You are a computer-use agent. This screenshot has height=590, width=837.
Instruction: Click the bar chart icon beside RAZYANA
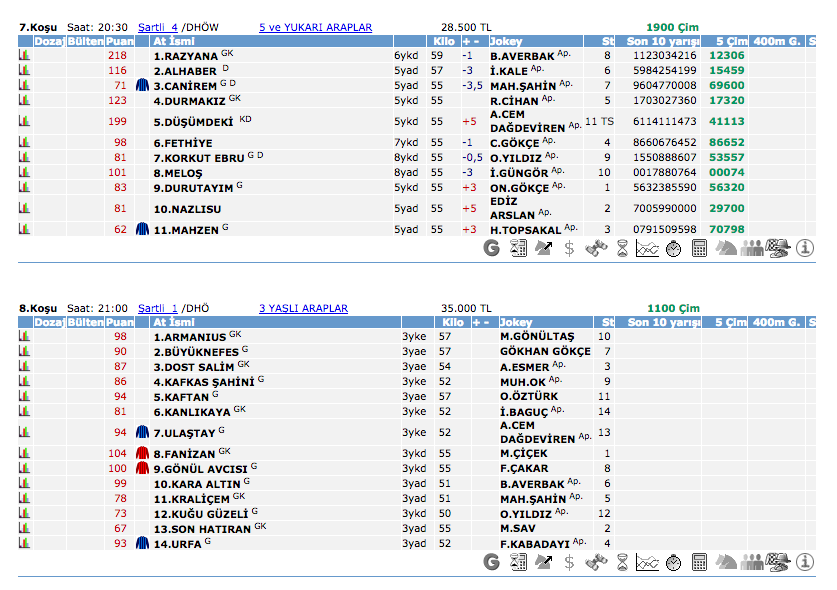[24, 56]
